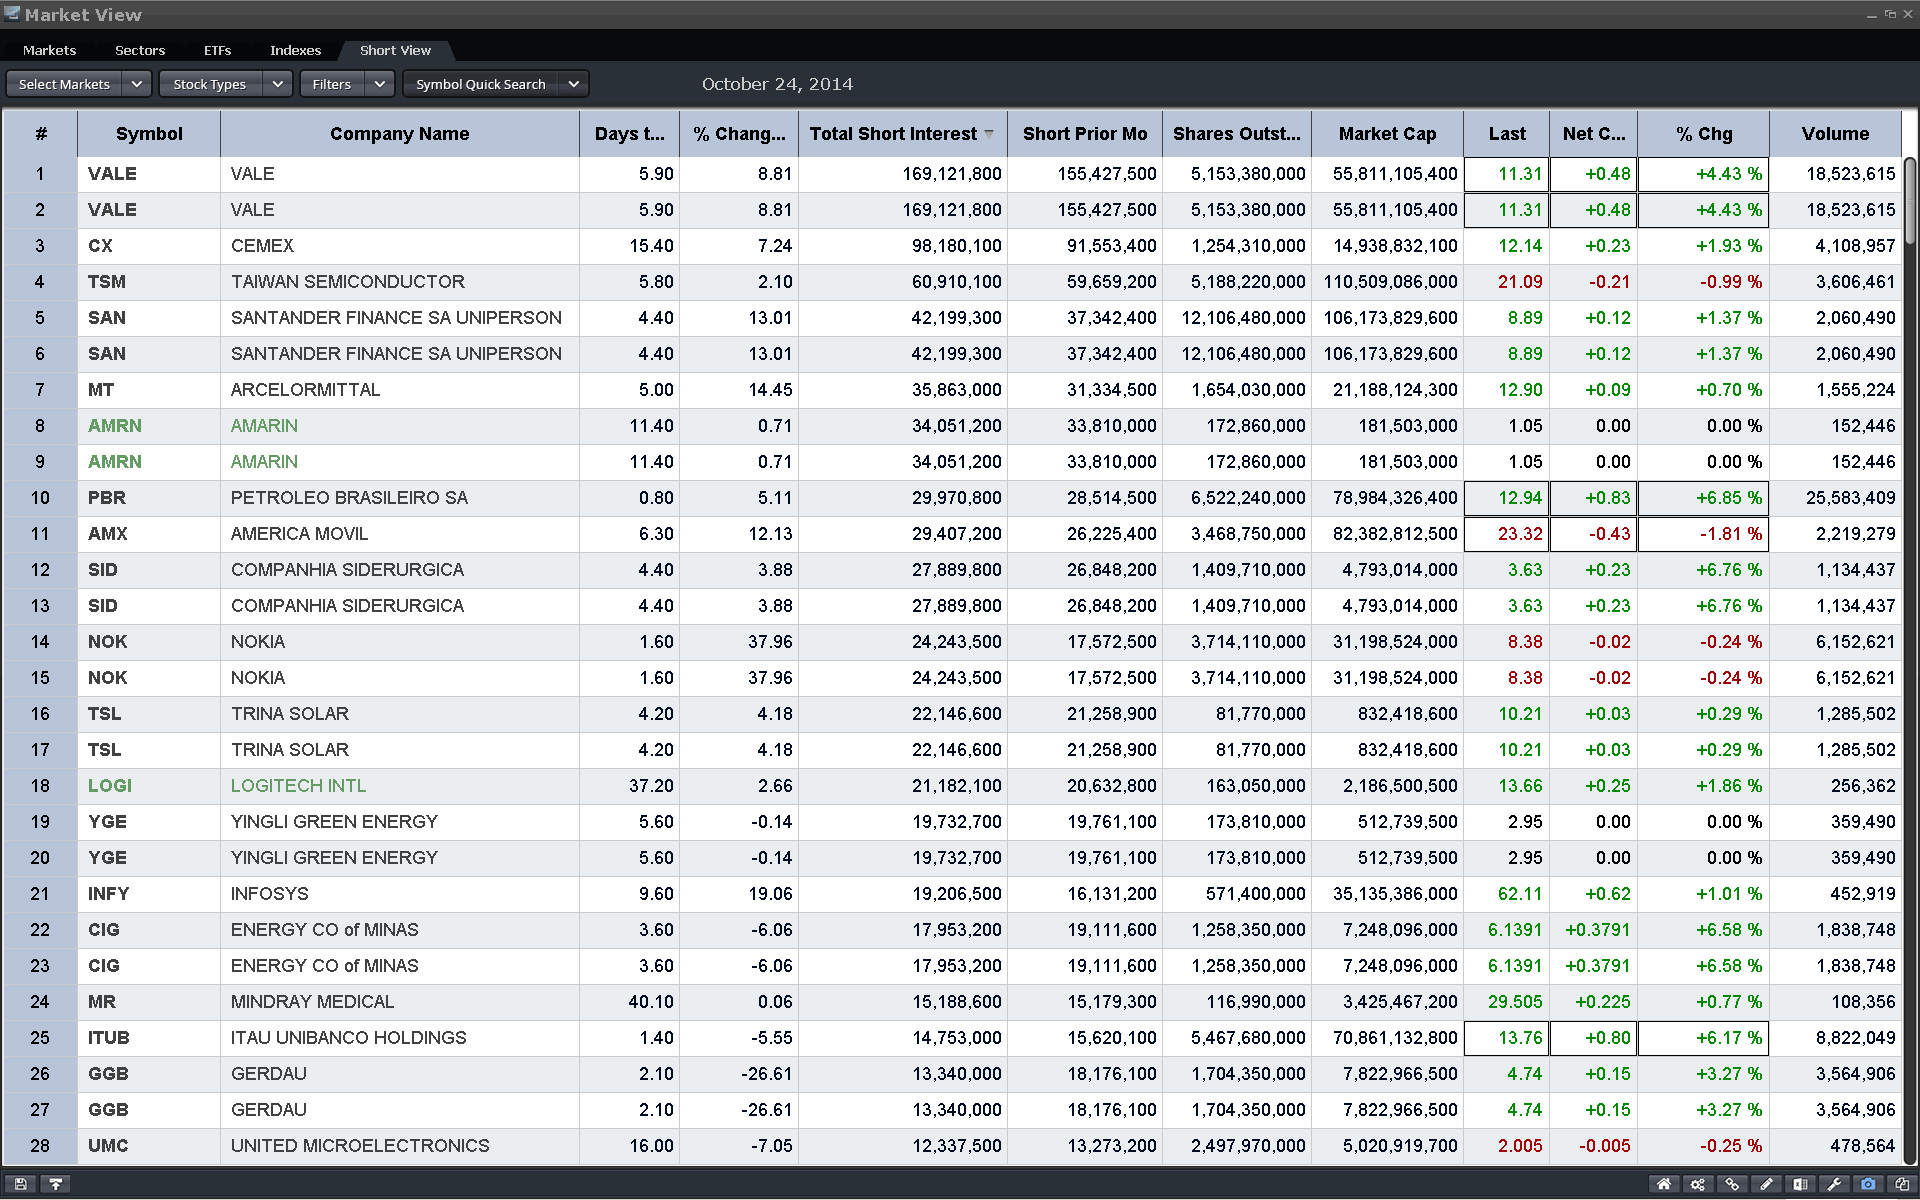Click the upload arrow icon at bottom left
Viewport: 1920px width, 1200px height.
56,1184
